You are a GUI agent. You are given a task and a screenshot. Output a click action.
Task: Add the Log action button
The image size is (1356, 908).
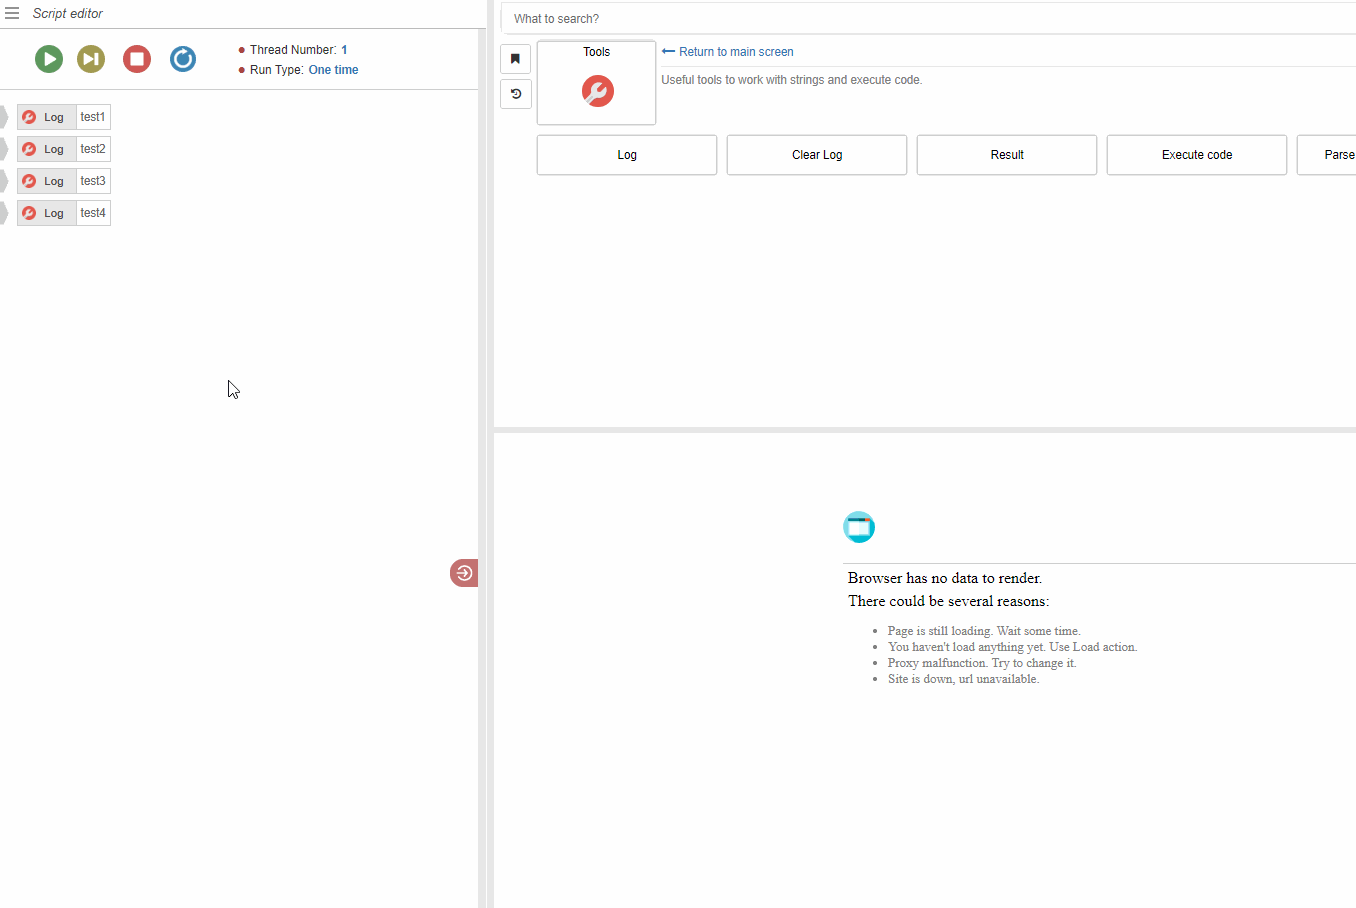coord(627,155)
